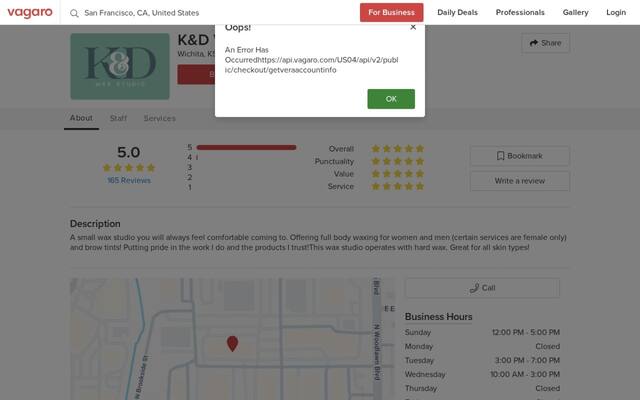Screen dimensions: 640x400
Task: Click the 5-star rating distribution bar
Action: 246,147
